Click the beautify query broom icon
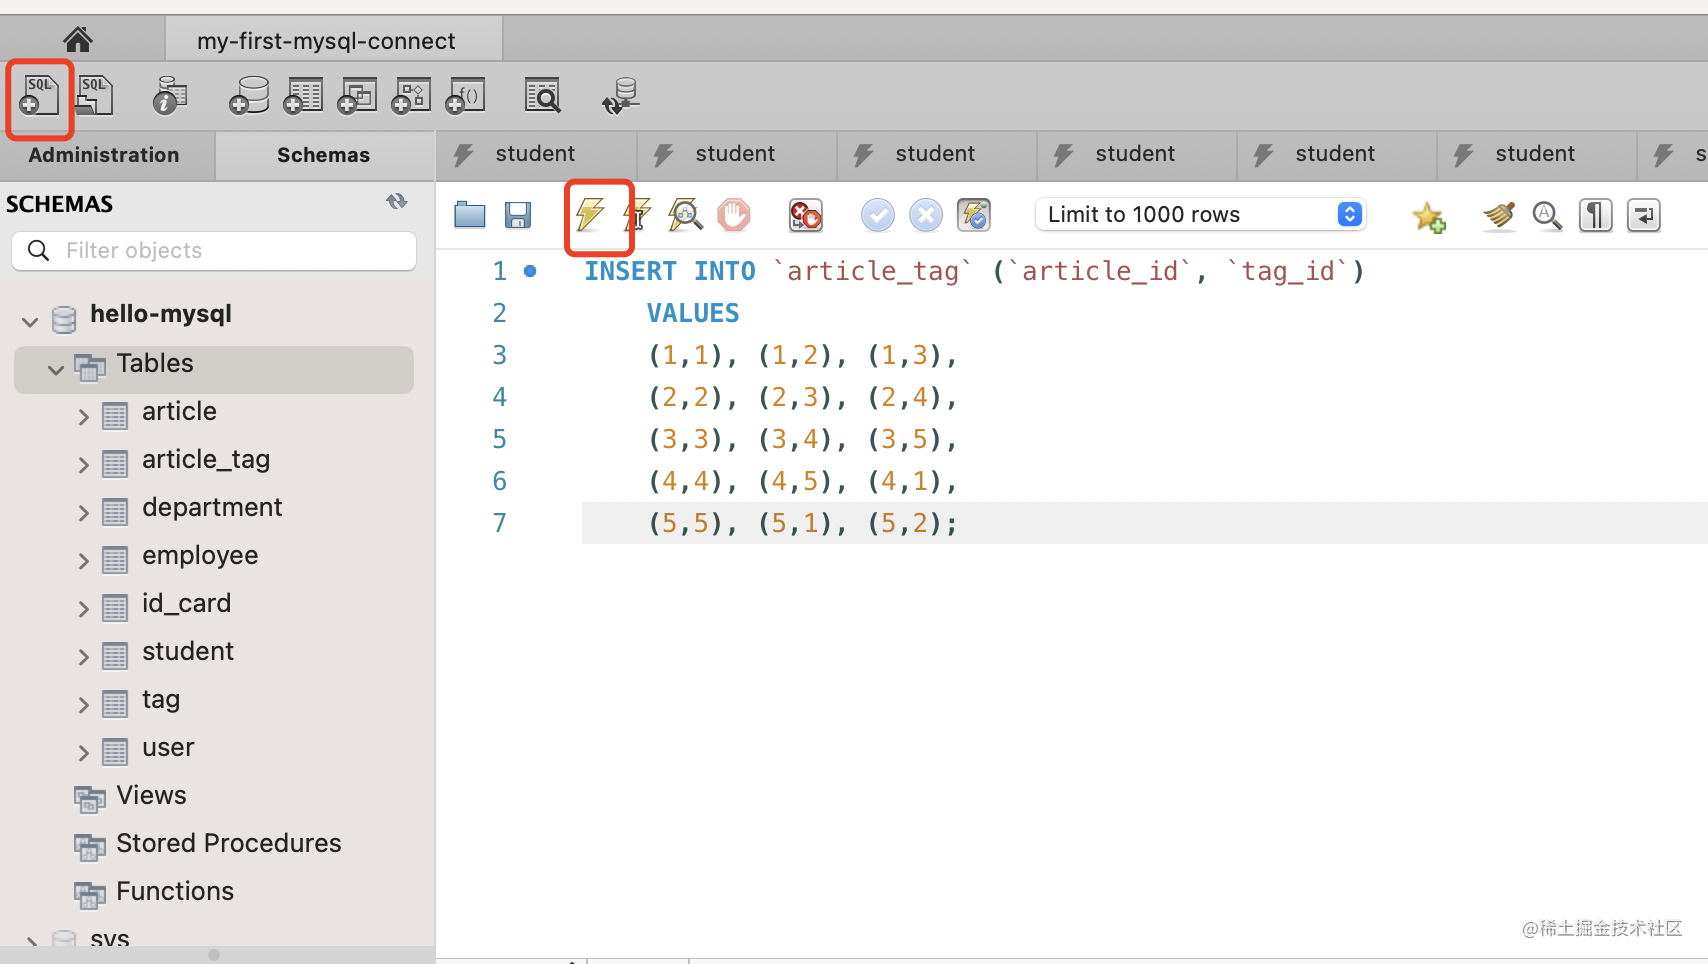The height and width of the screenshot is (964, 1708). point(1498,215)
